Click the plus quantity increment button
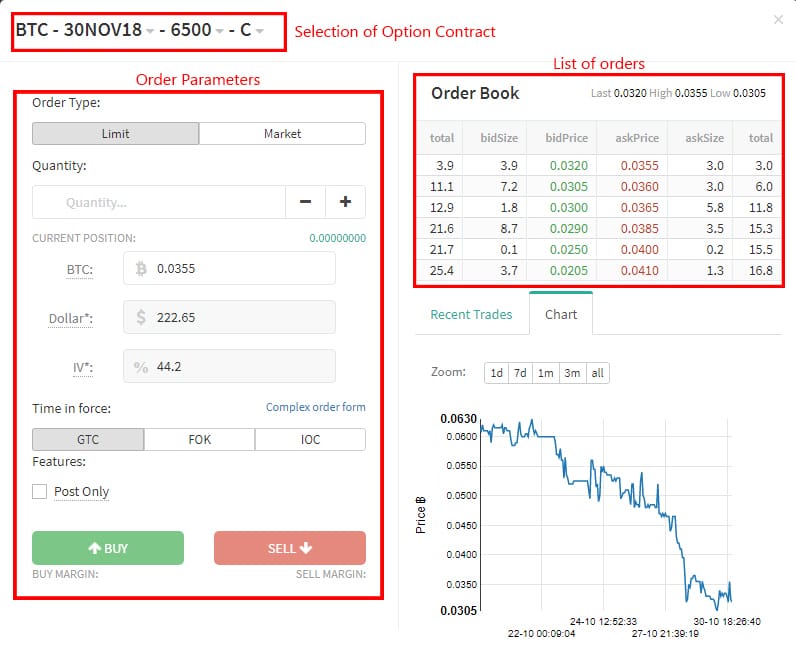Image resolution: width=796 pixels, height=652 pixels. coord(345,202)
